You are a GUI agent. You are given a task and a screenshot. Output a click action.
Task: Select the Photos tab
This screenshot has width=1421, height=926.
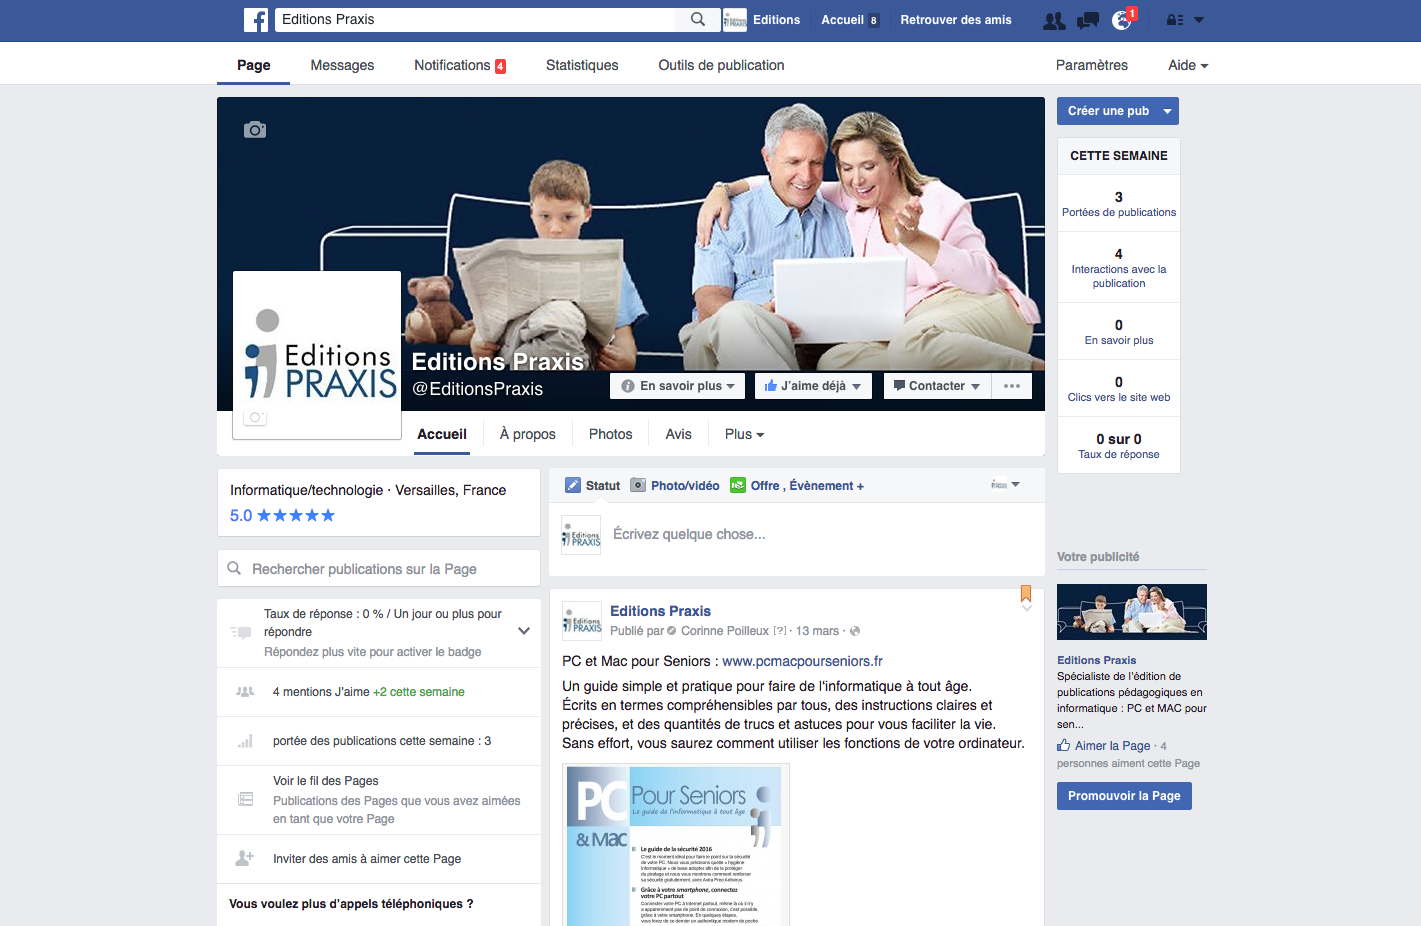point(610,434)
